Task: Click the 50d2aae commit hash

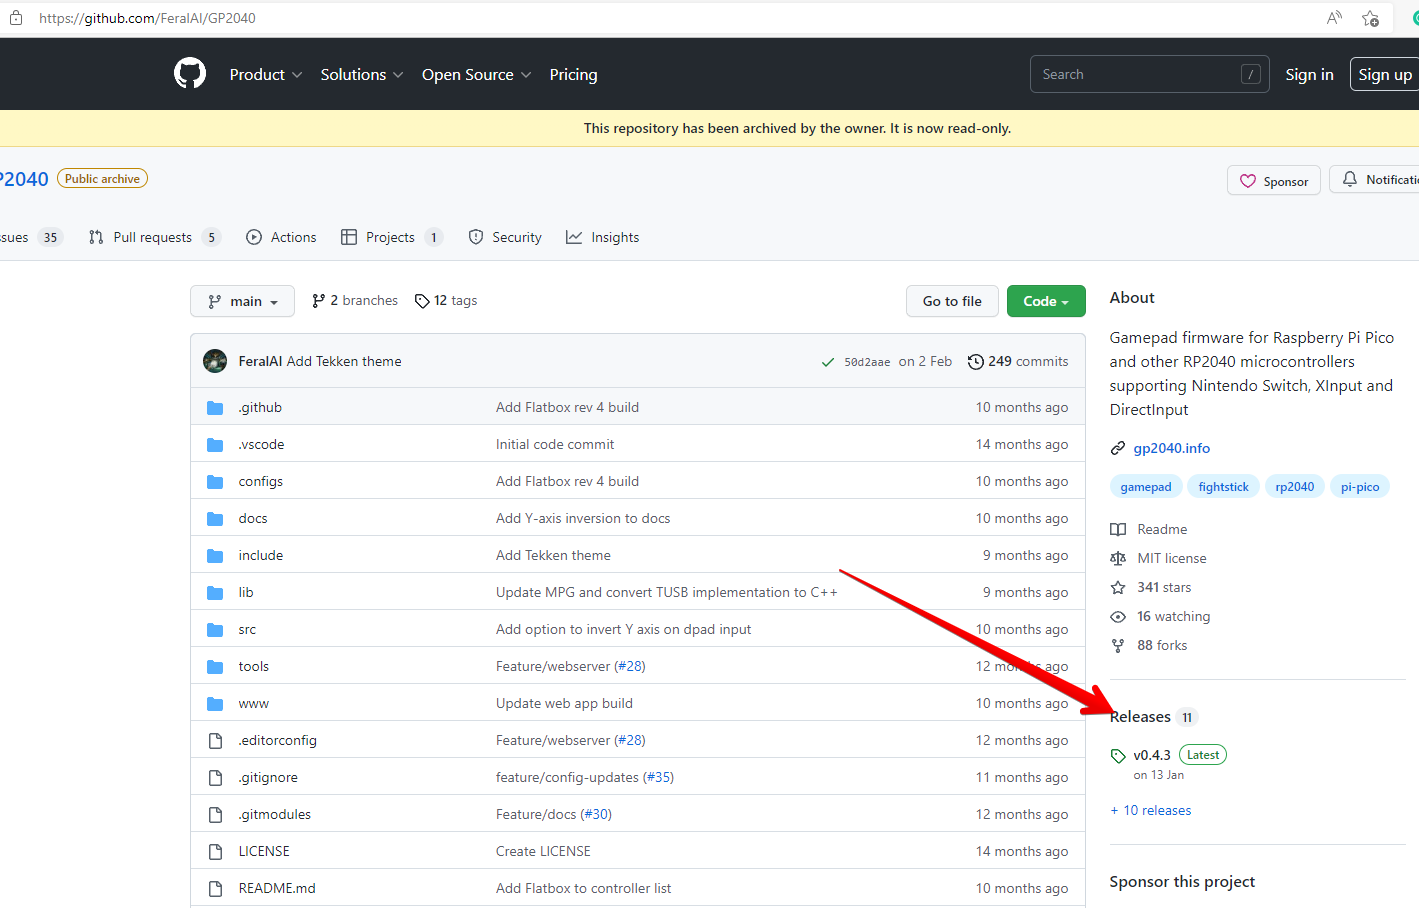Action: pos(867,362)
